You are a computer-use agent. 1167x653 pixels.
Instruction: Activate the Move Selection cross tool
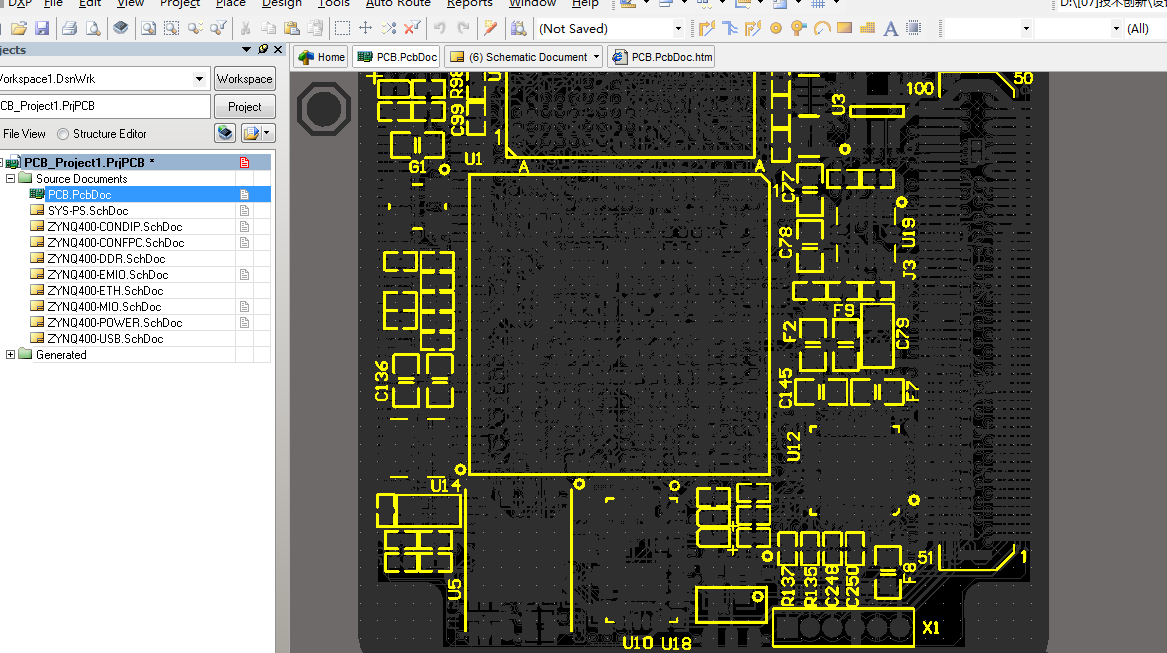[x=365, y=28]
